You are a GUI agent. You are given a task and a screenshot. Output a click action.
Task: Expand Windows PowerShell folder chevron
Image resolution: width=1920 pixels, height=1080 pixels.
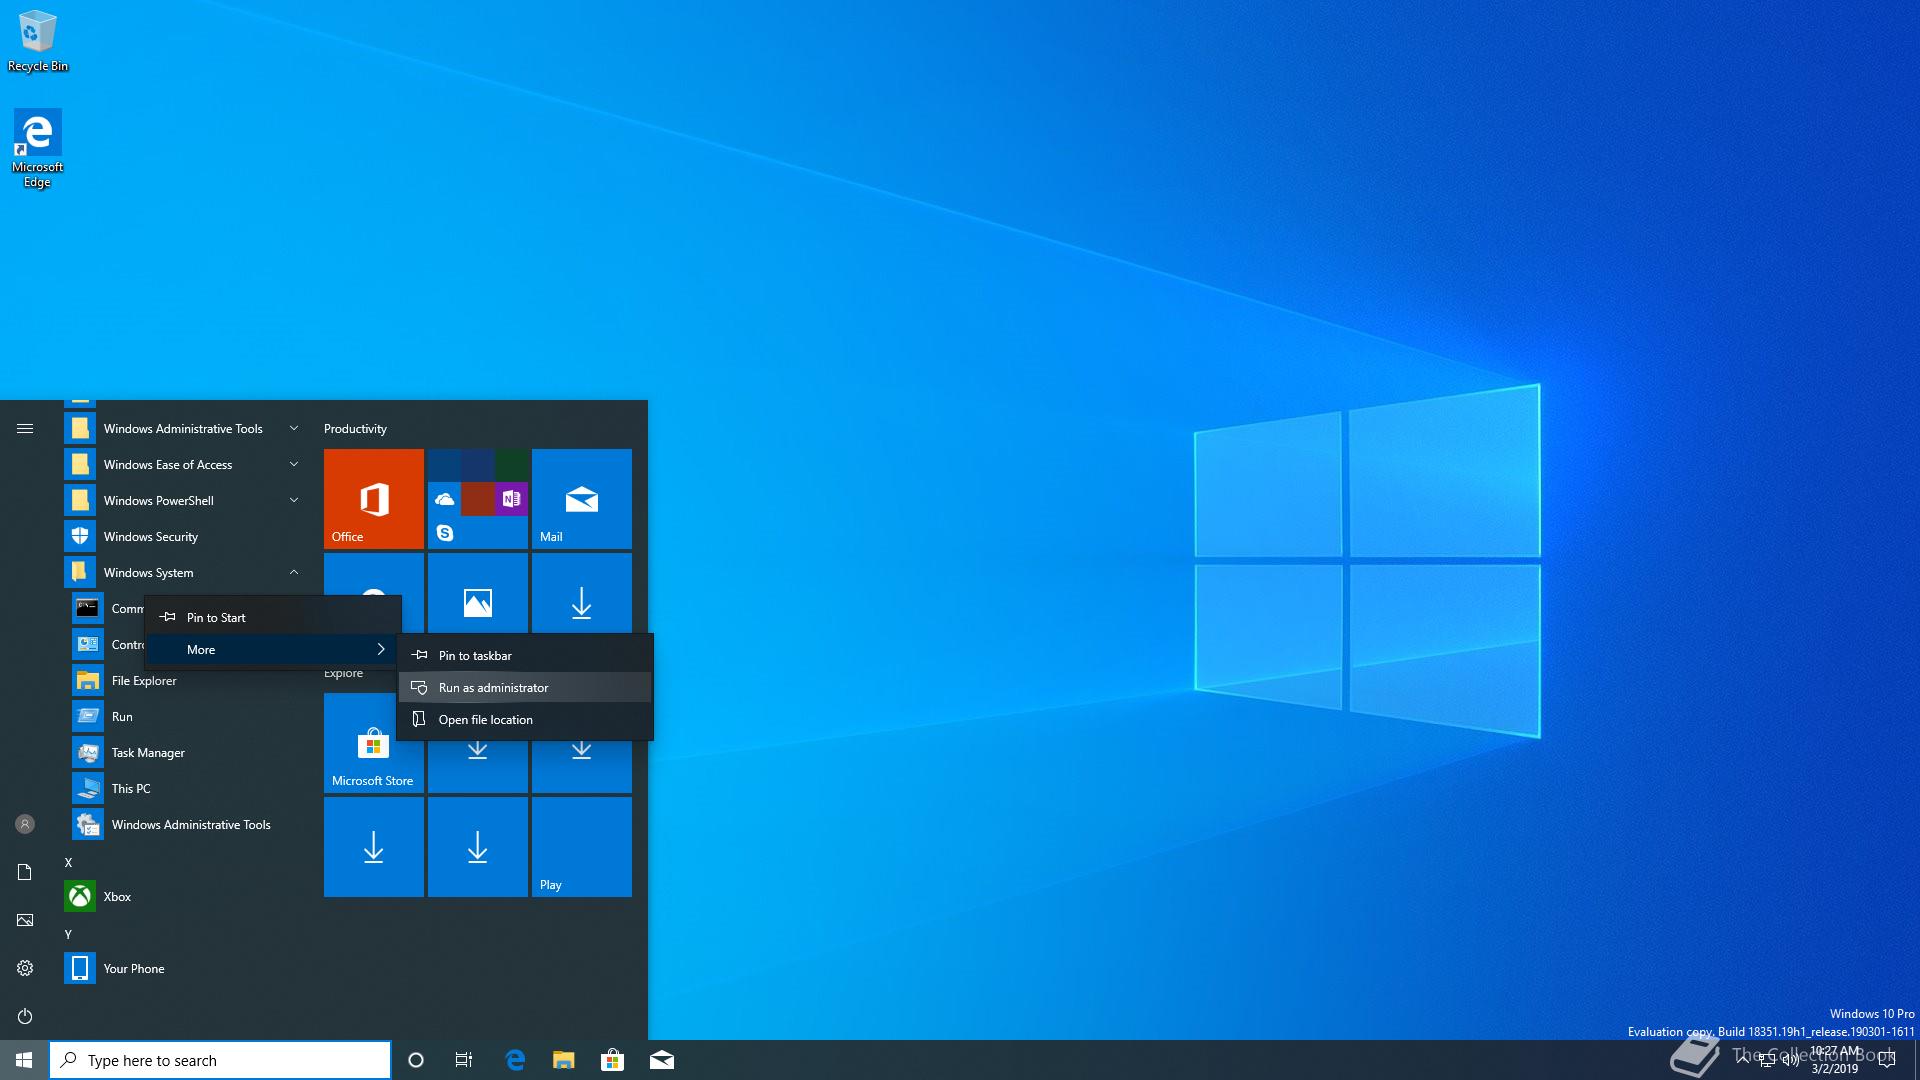pos(294,500)
